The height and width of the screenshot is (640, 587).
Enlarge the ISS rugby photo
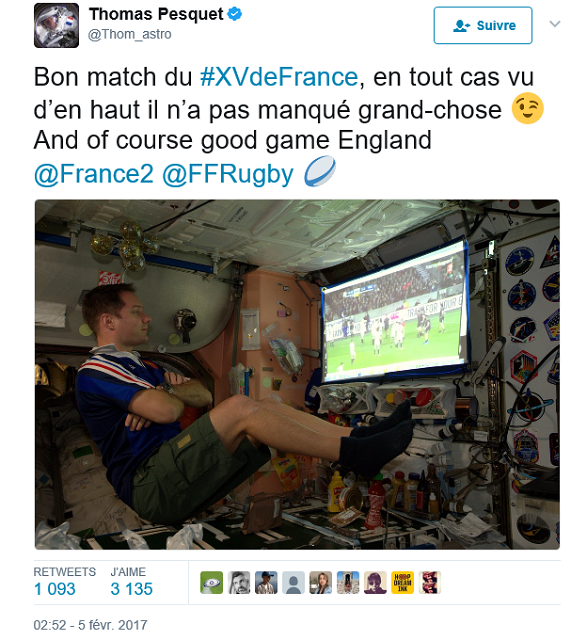pyautogui.click(x=297, y=374)
